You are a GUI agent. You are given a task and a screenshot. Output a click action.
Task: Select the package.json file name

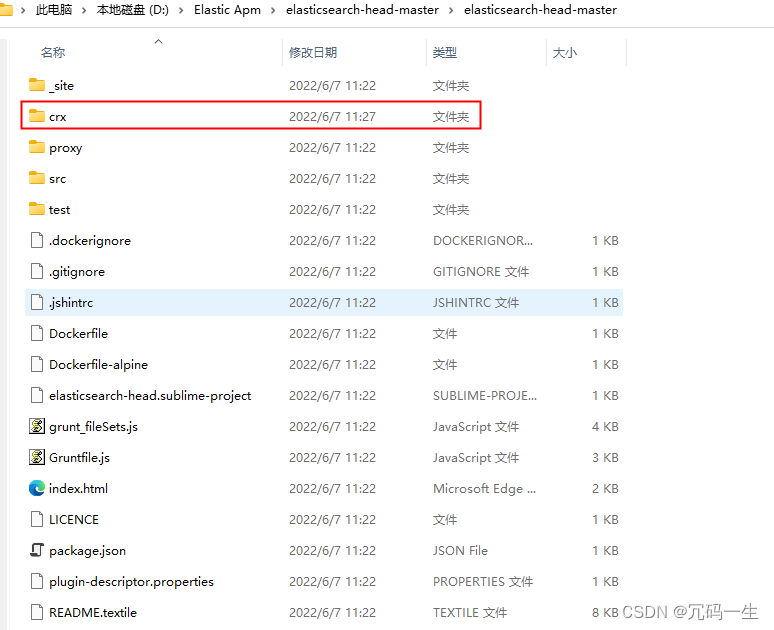pyautogui.click(x=87, y=551)
